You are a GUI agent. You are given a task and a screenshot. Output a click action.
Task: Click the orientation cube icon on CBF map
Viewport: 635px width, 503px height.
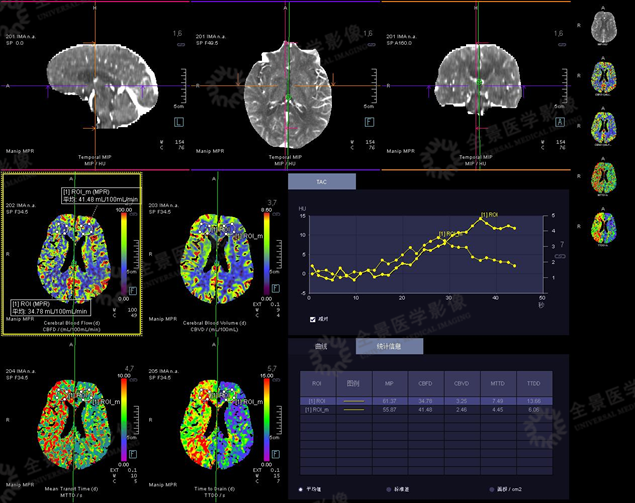click(132, 290)
